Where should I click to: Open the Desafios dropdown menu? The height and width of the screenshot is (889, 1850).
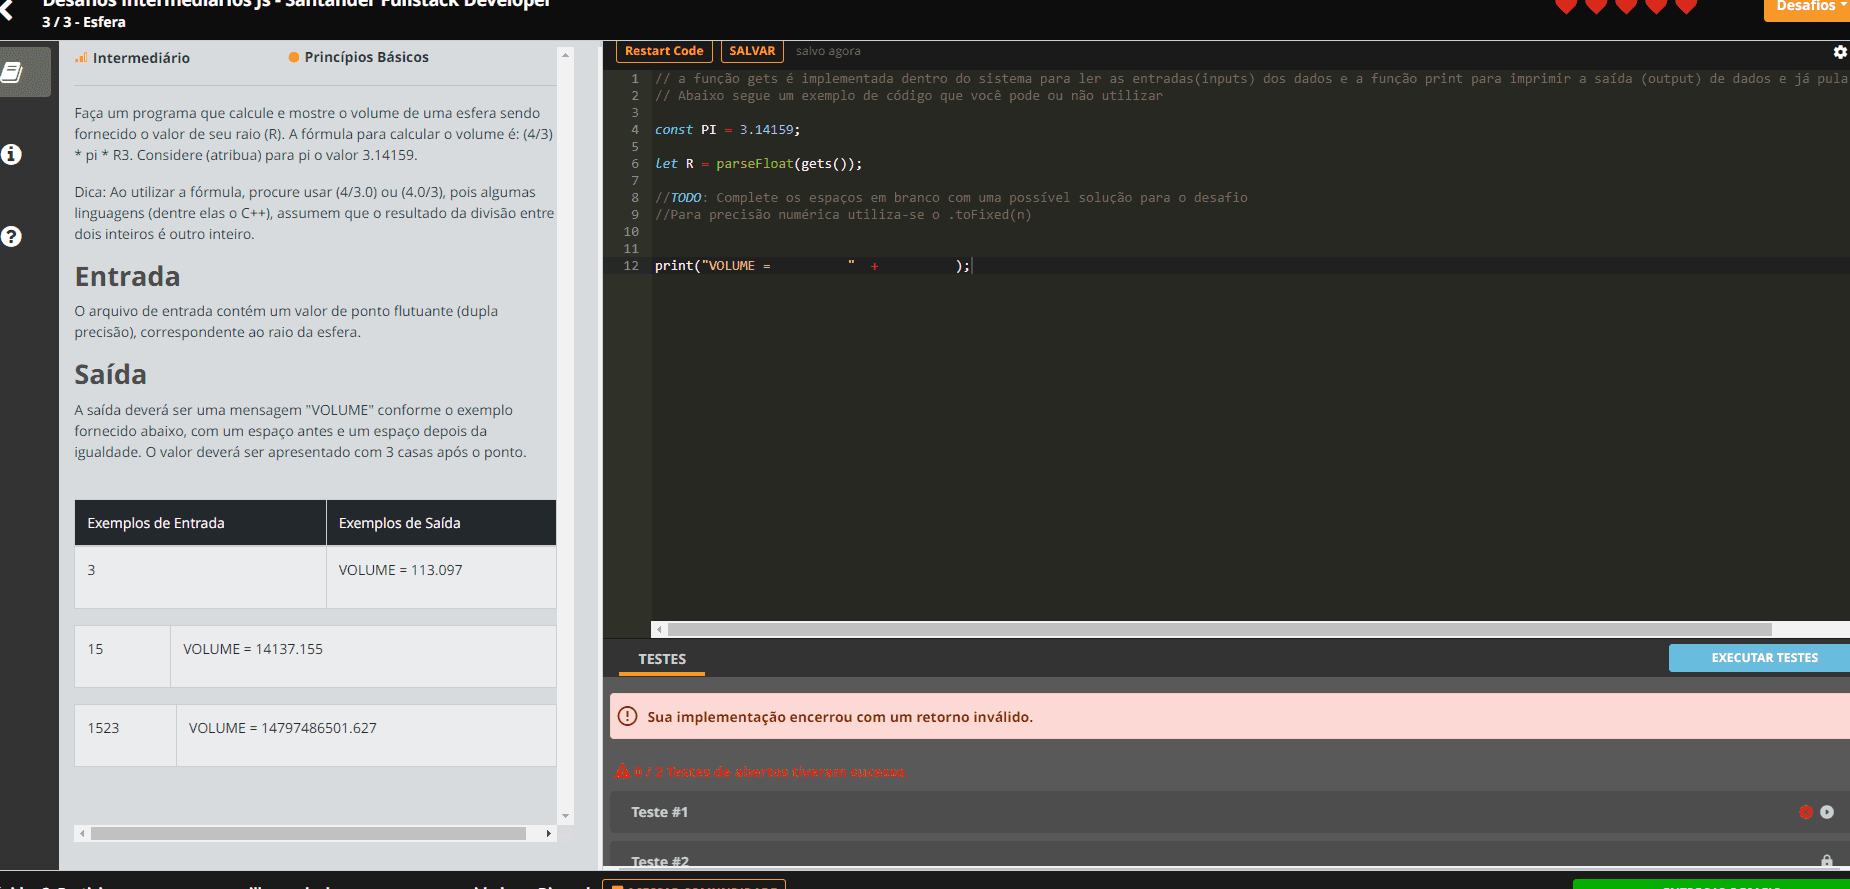[1808, 7]
